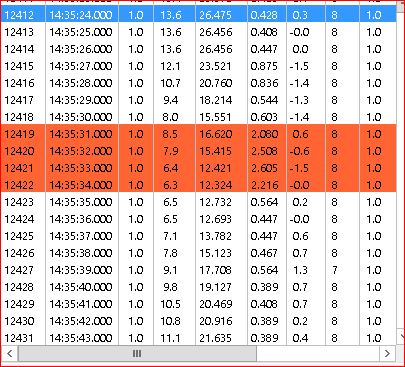Select timestamp 14:35:40.000 cell
The image size is (405, 367).
[81, 287]
